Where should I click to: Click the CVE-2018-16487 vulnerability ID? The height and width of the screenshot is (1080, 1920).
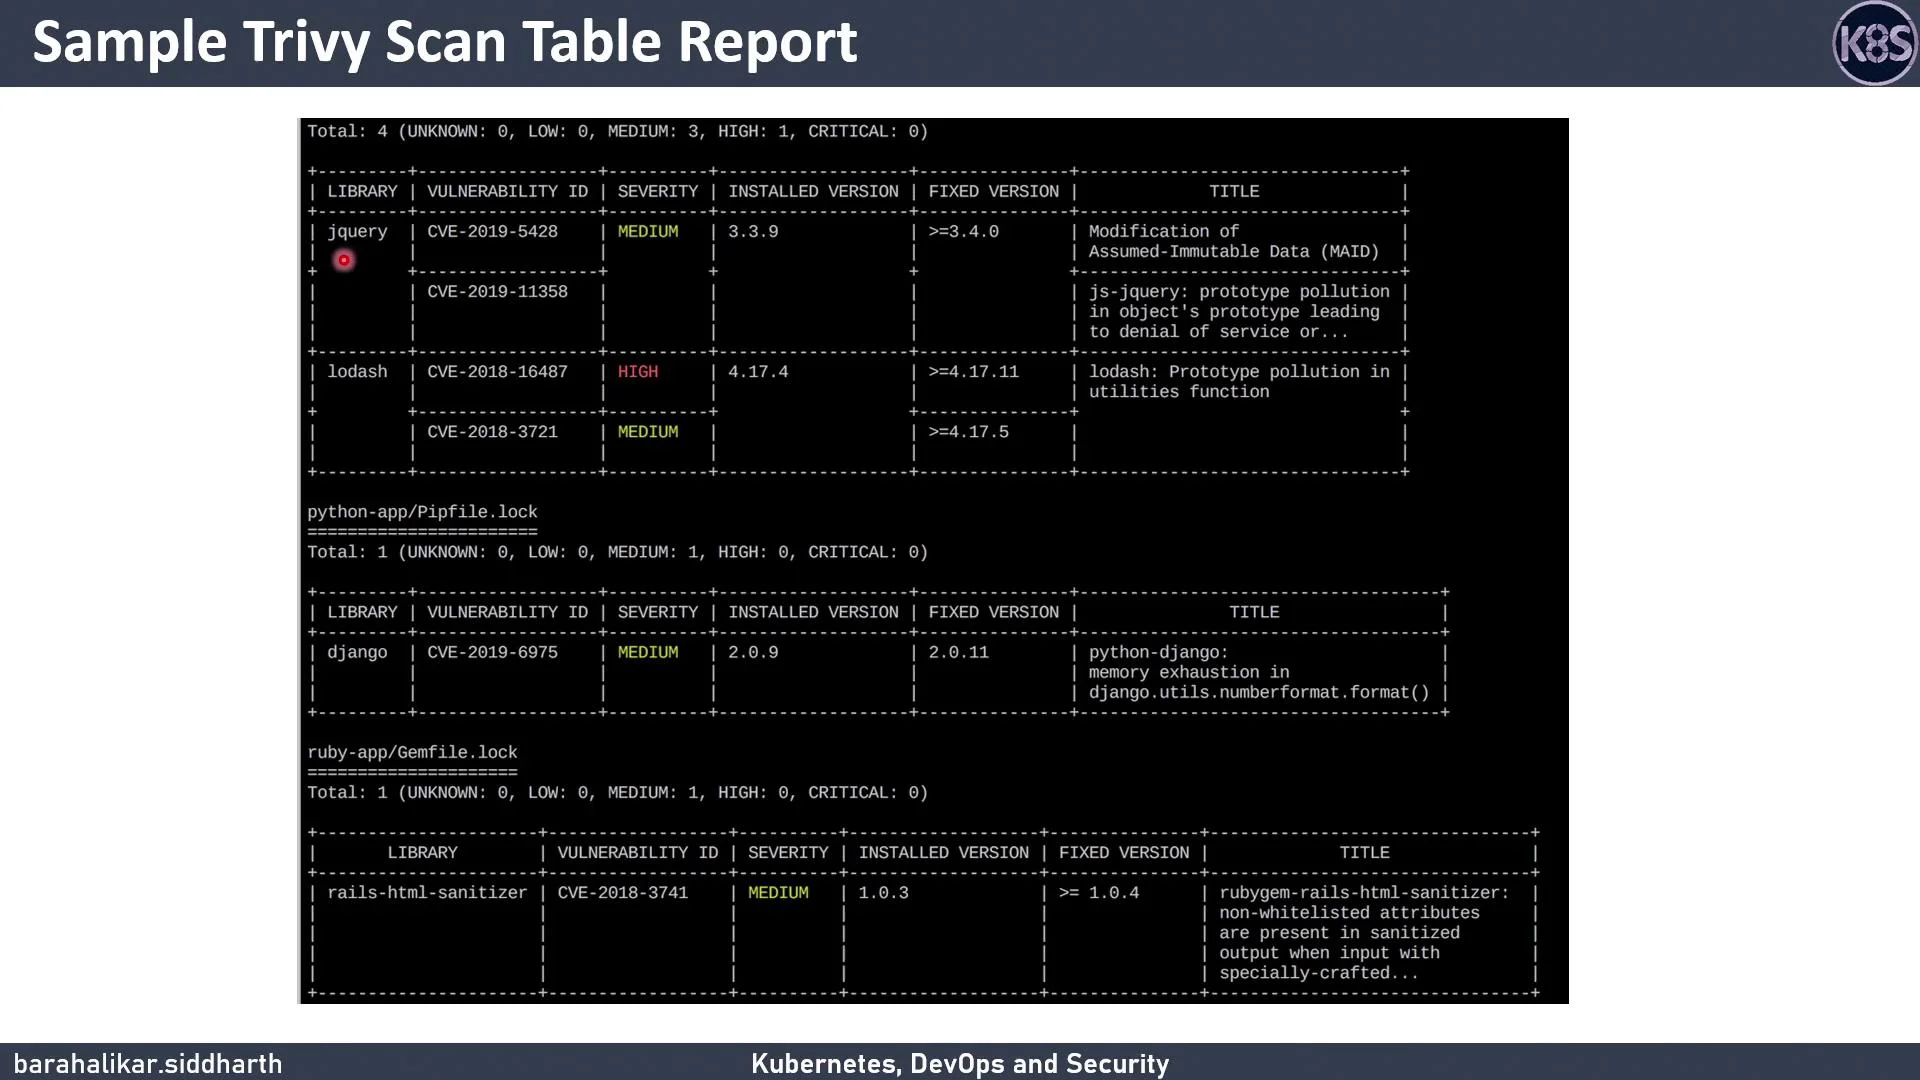(496, 371)
